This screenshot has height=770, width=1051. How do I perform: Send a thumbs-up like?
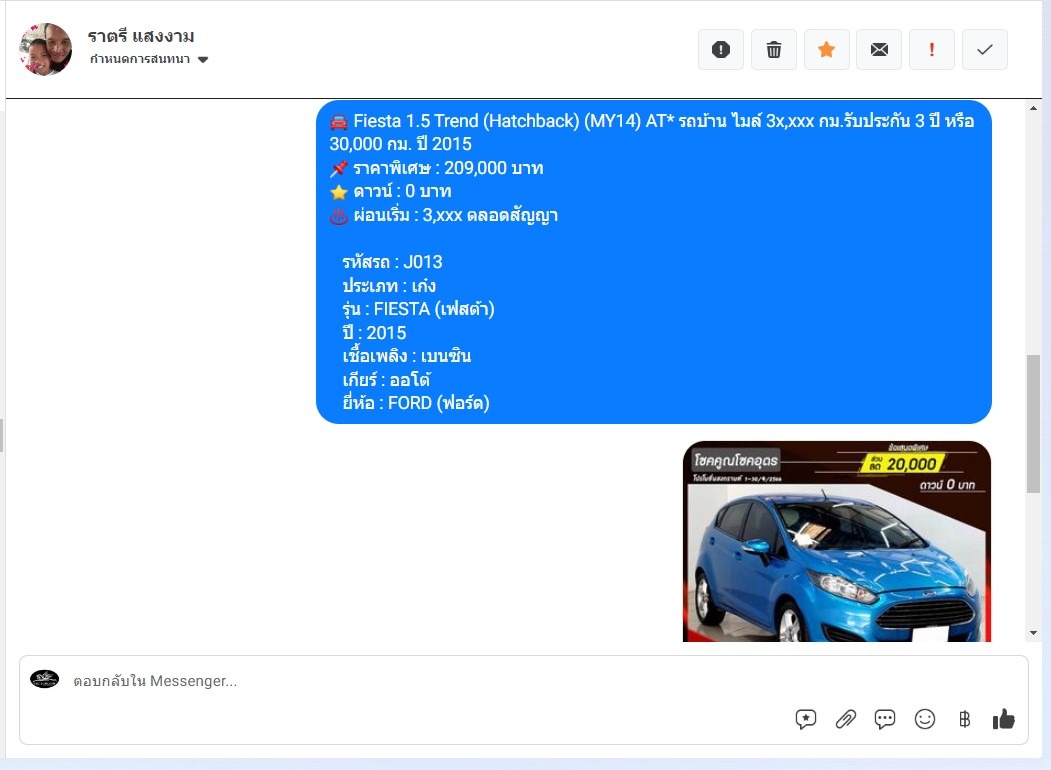[1003, 719]
